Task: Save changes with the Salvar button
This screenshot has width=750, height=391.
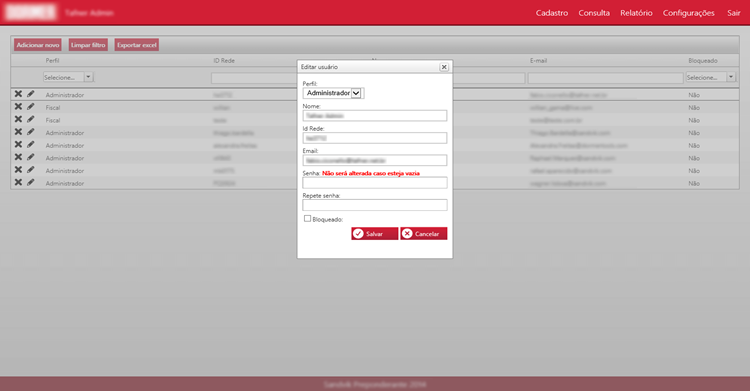Action: (x=375, y=234)
